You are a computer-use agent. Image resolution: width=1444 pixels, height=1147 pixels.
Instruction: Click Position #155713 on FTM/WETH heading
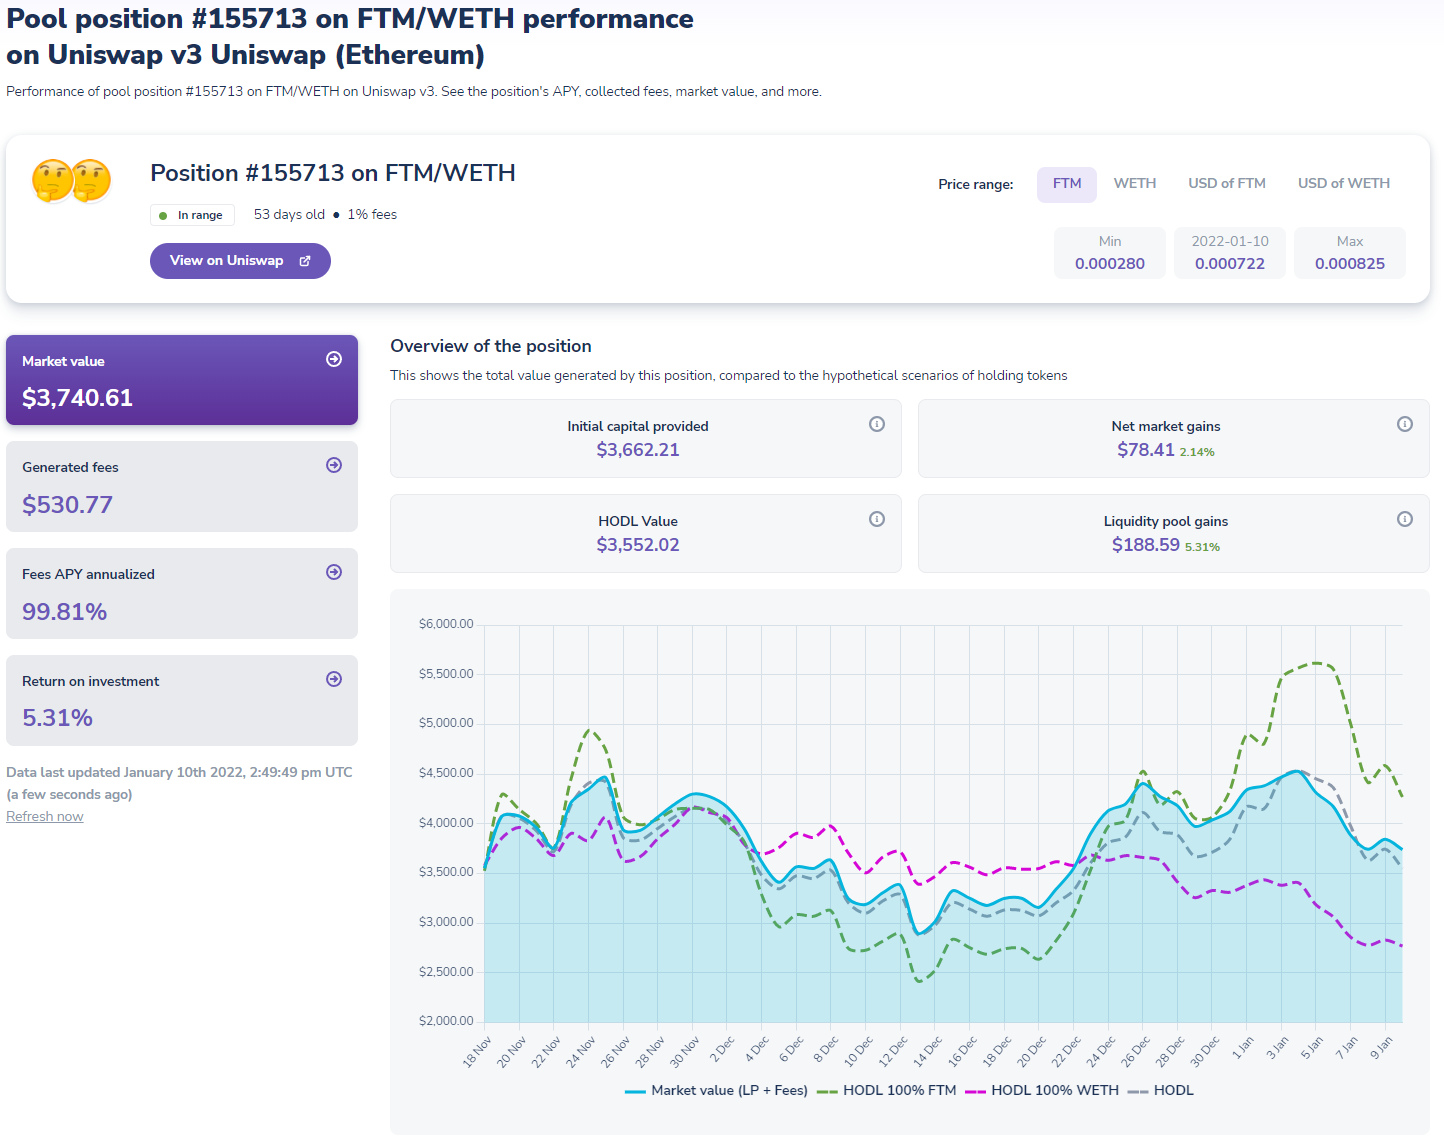[333, 173]
